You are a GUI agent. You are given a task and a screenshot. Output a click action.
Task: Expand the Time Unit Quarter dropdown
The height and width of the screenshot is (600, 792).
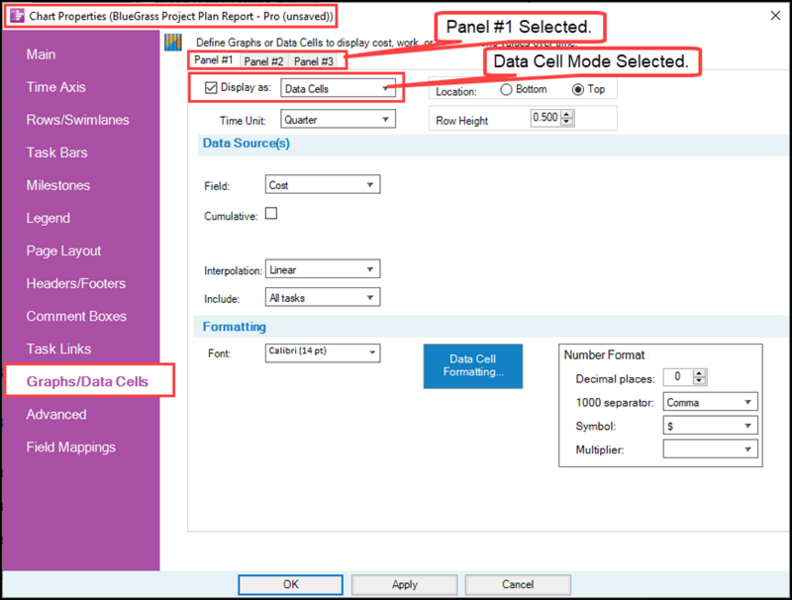338,120
